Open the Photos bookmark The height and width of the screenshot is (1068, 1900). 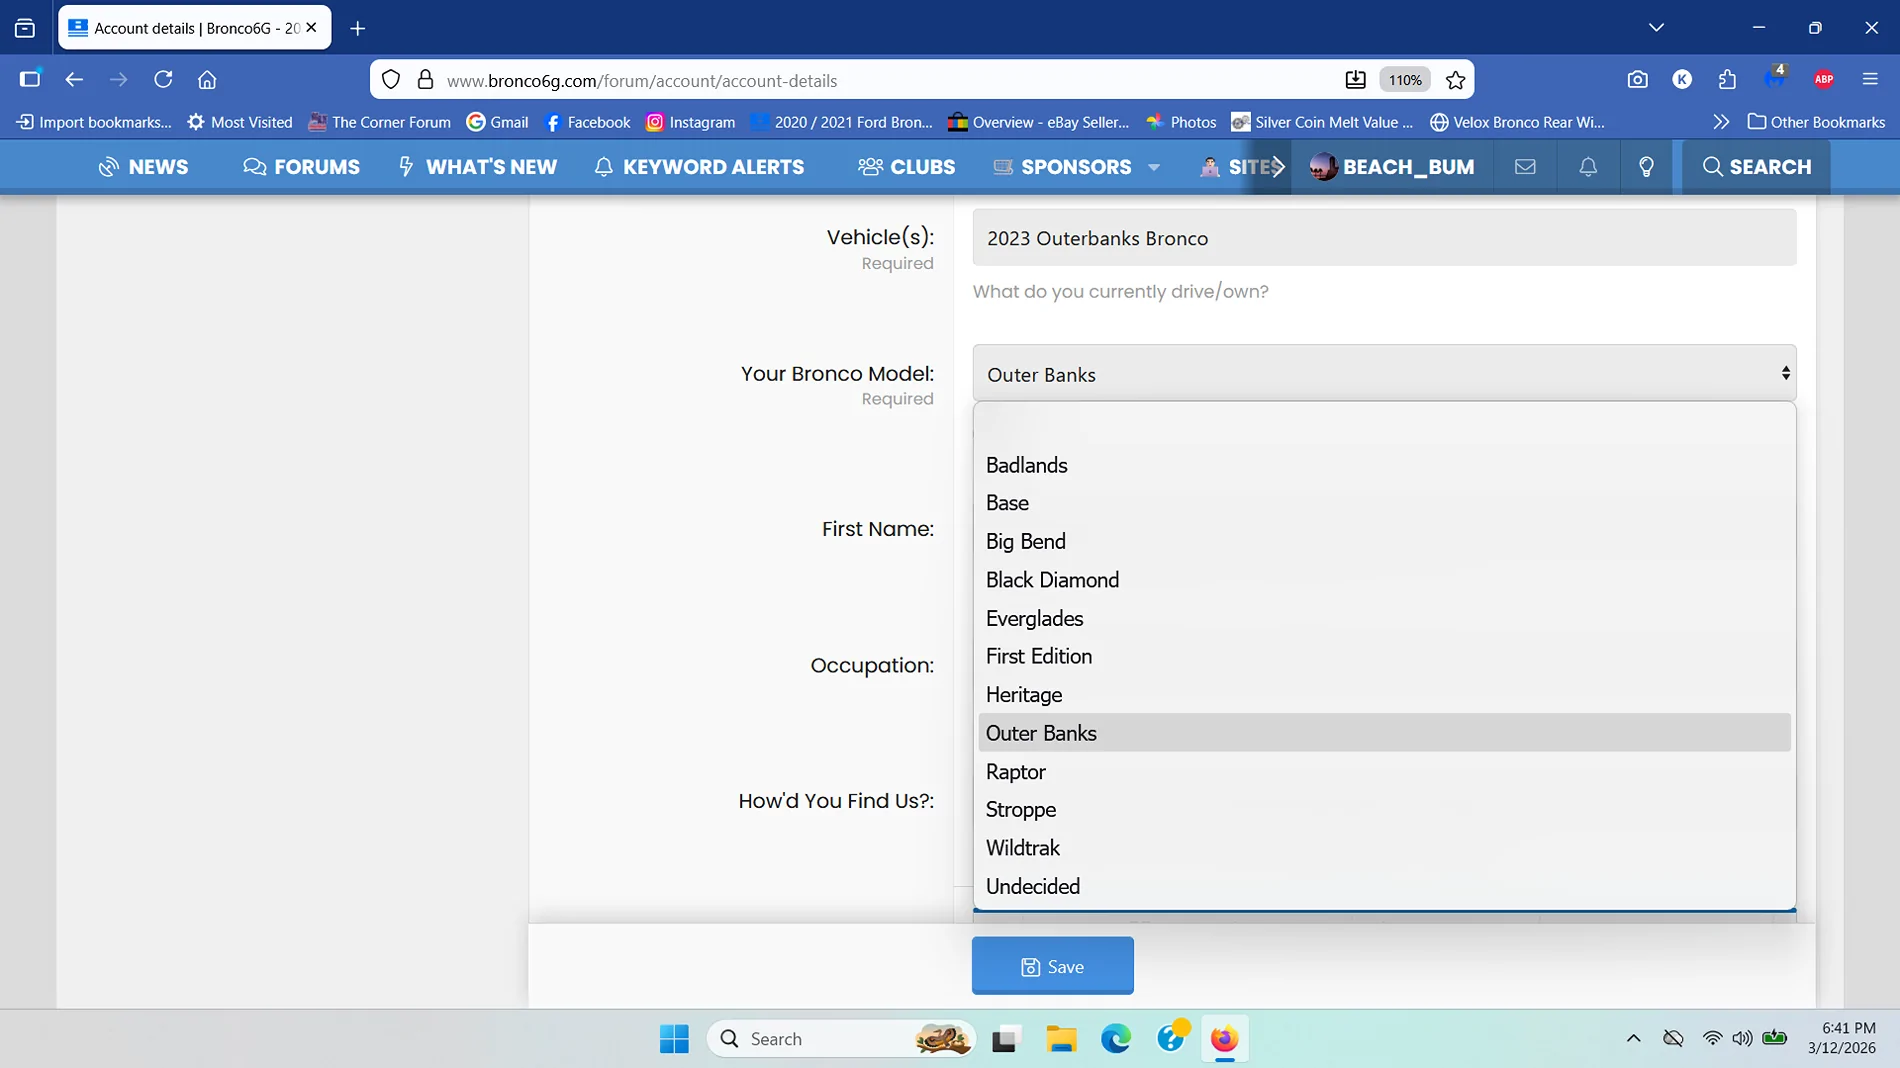click(x=1182, y=122)
